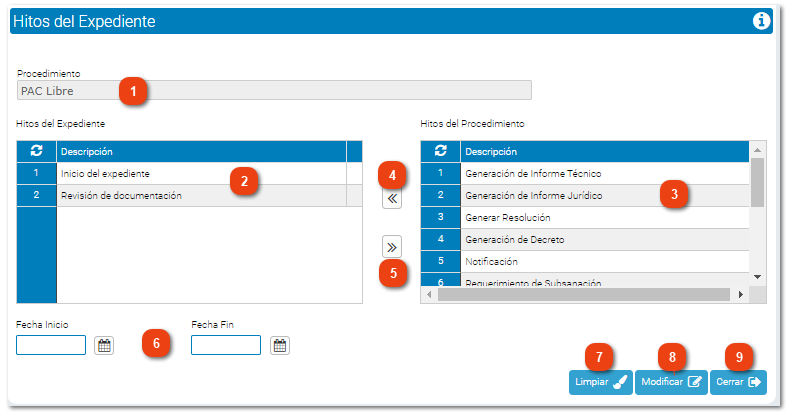Select Notificación row
This screenshot has width=789, height=415.
[585, 262]
